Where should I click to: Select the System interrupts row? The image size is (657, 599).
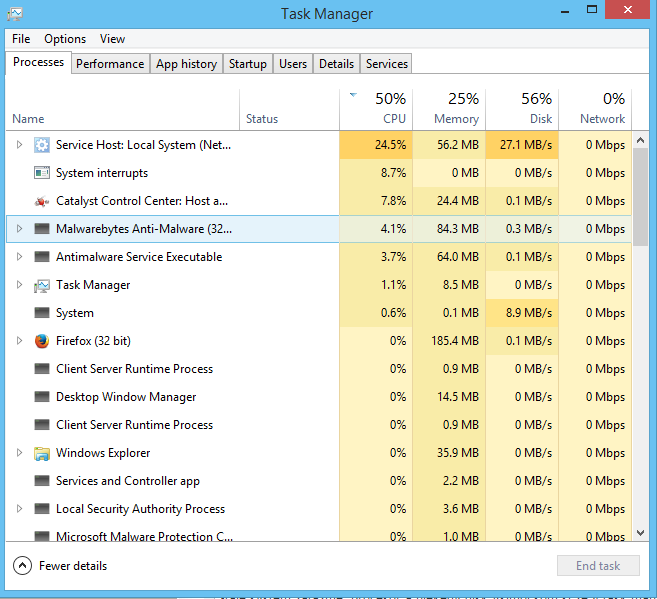coord(318,173)
